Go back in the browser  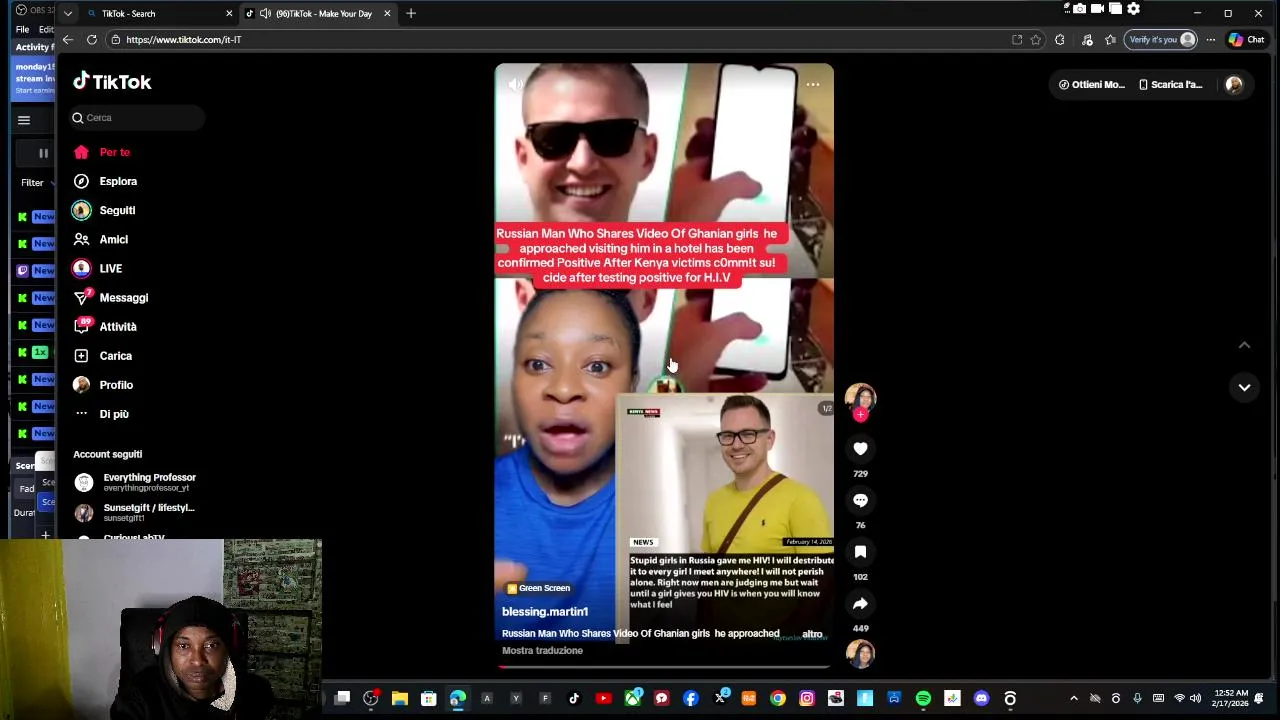(x=67, y=40)
